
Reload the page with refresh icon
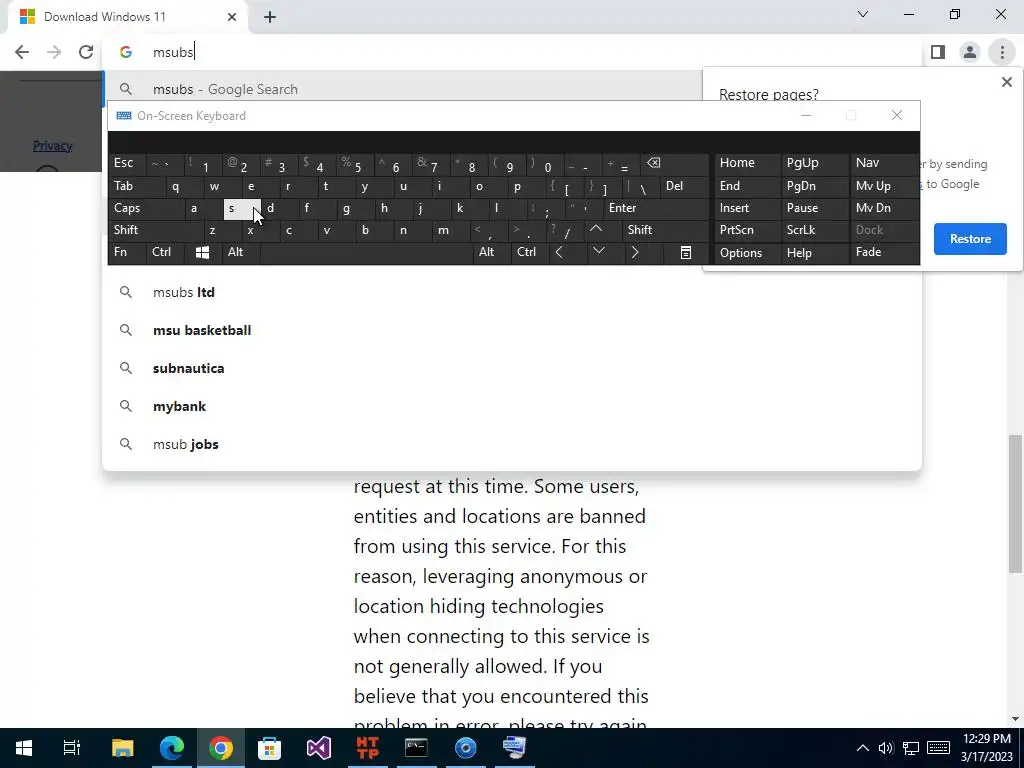86,52
